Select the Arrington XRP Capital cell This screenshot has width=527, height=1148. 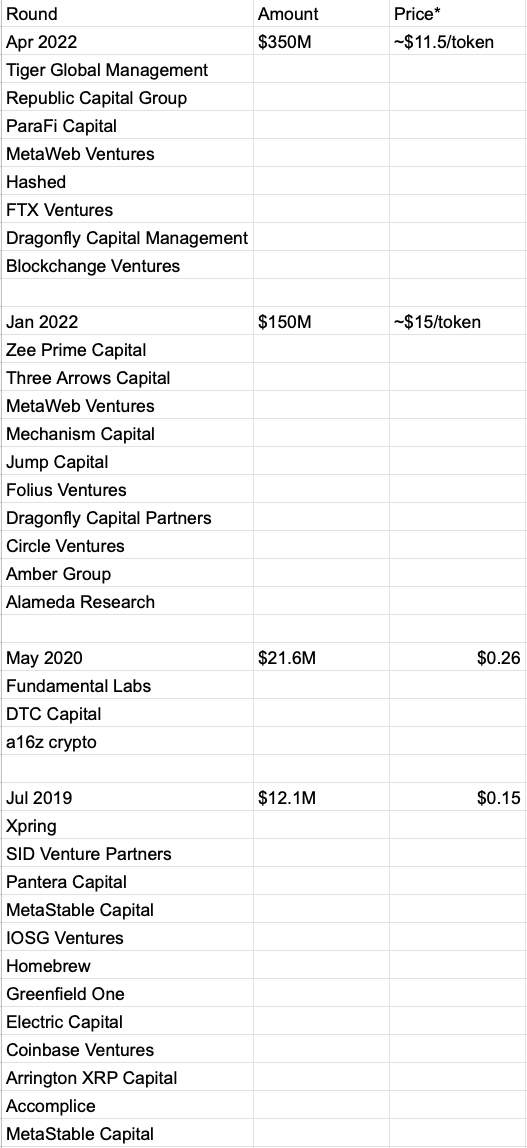[127, 1077]
